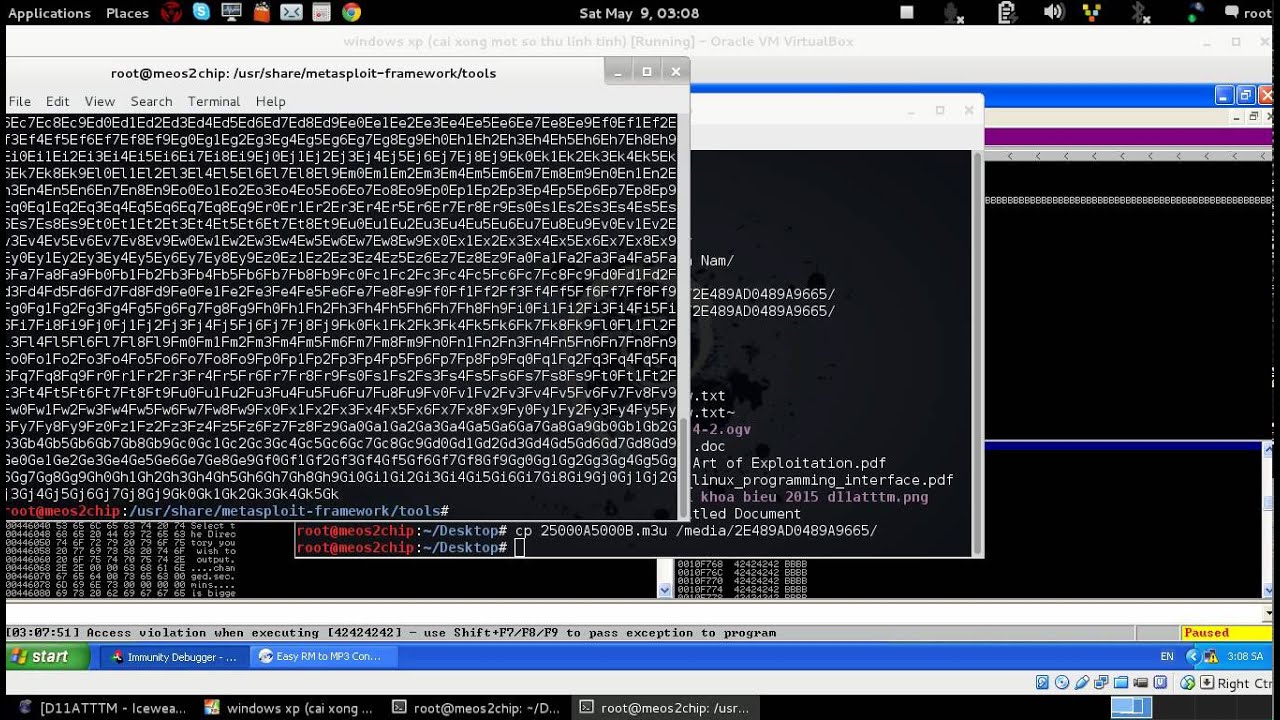Open the clock showing Sat May 9, 03:08
The width and height of the screenshot is (1280, 720).
[639, 13]
